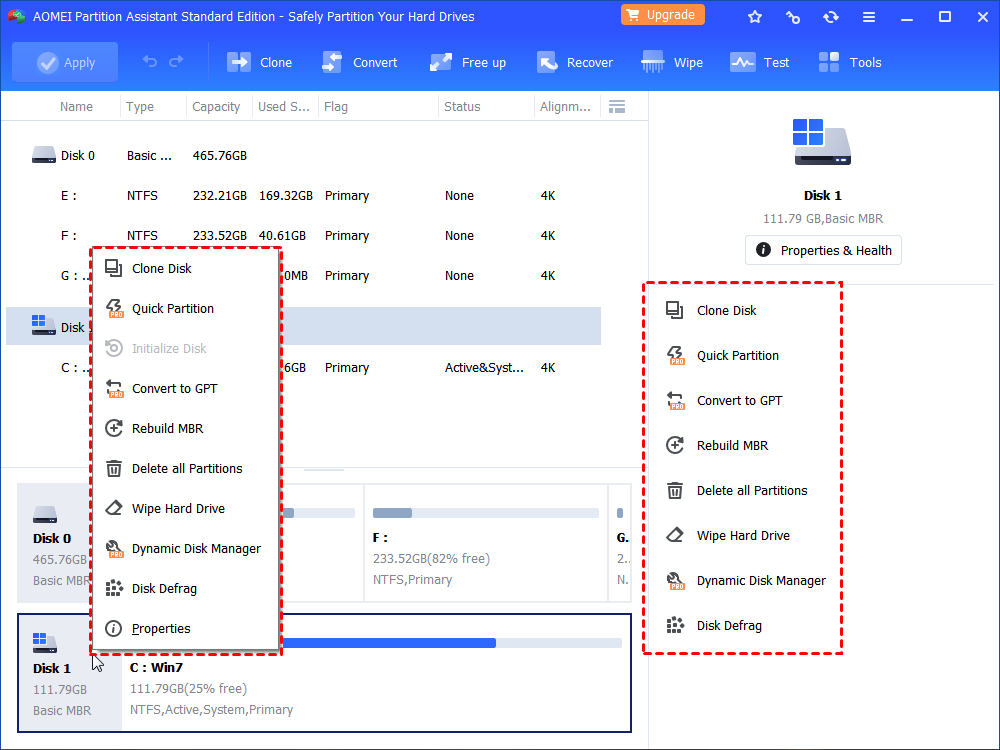Click the share/connect icon in title bar
The image size is (1000, 750).
[x=793, y=17]
